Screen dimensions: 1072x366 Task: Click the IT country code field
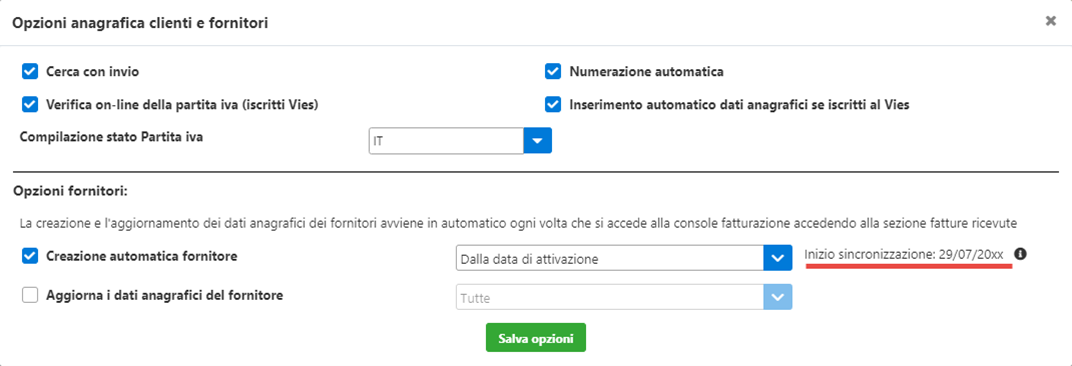click(x=446, y=141)
